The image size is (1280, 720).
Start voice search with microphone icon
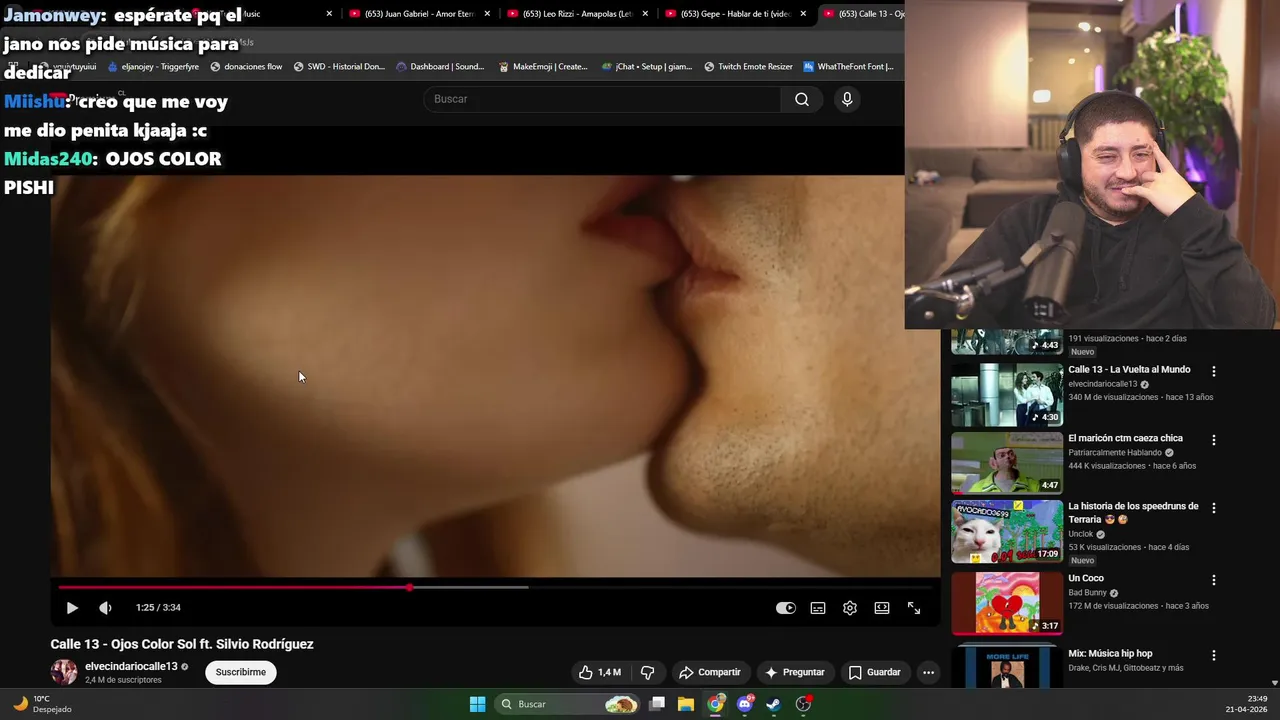pos(847,99)
